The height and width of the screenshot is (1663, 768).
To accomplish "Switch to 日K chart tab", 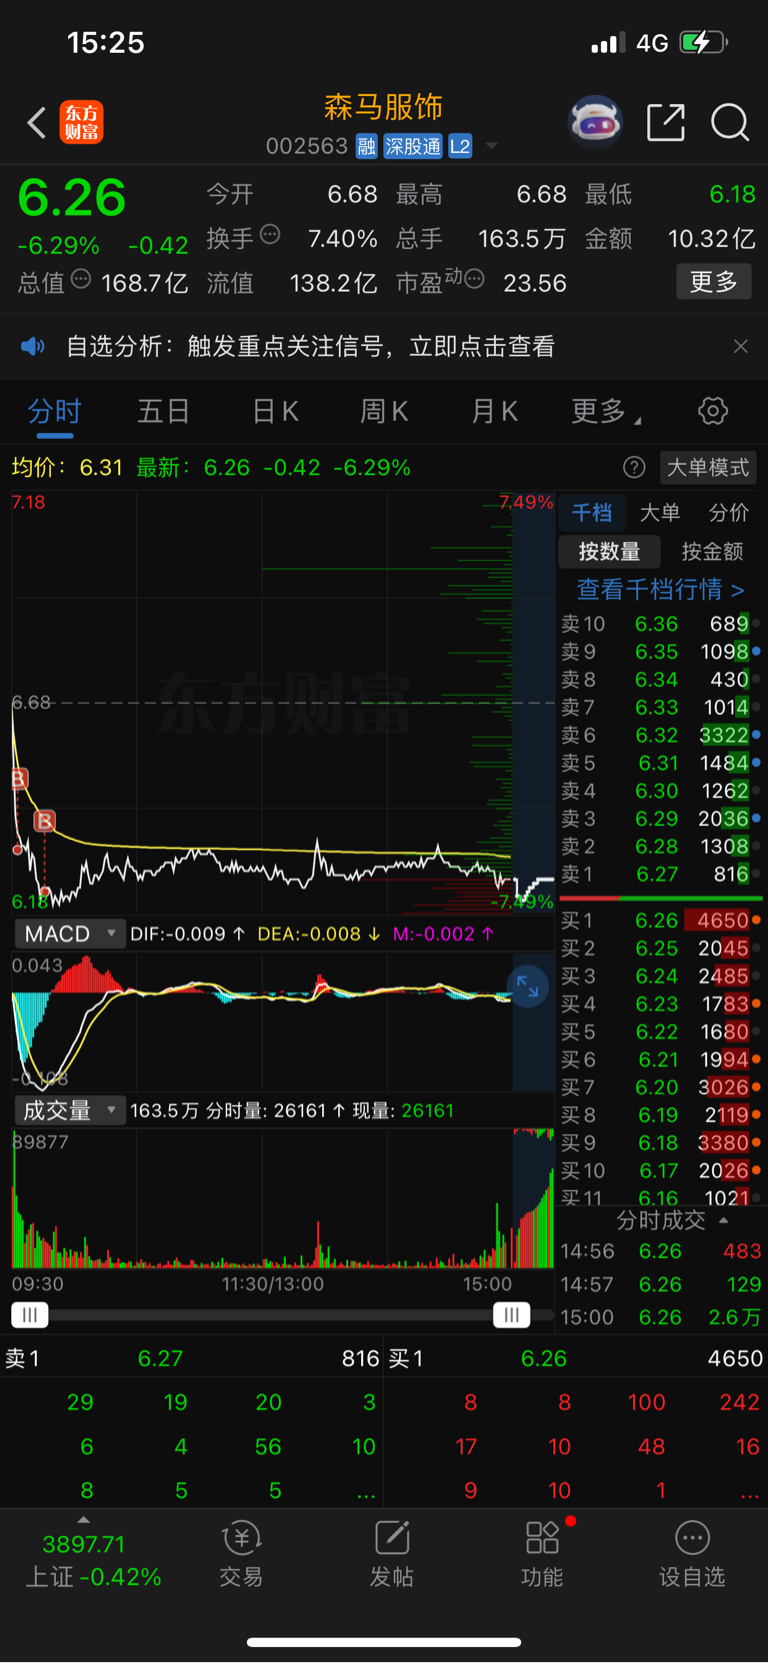I will pyautogui.click(x=275, y=411).
